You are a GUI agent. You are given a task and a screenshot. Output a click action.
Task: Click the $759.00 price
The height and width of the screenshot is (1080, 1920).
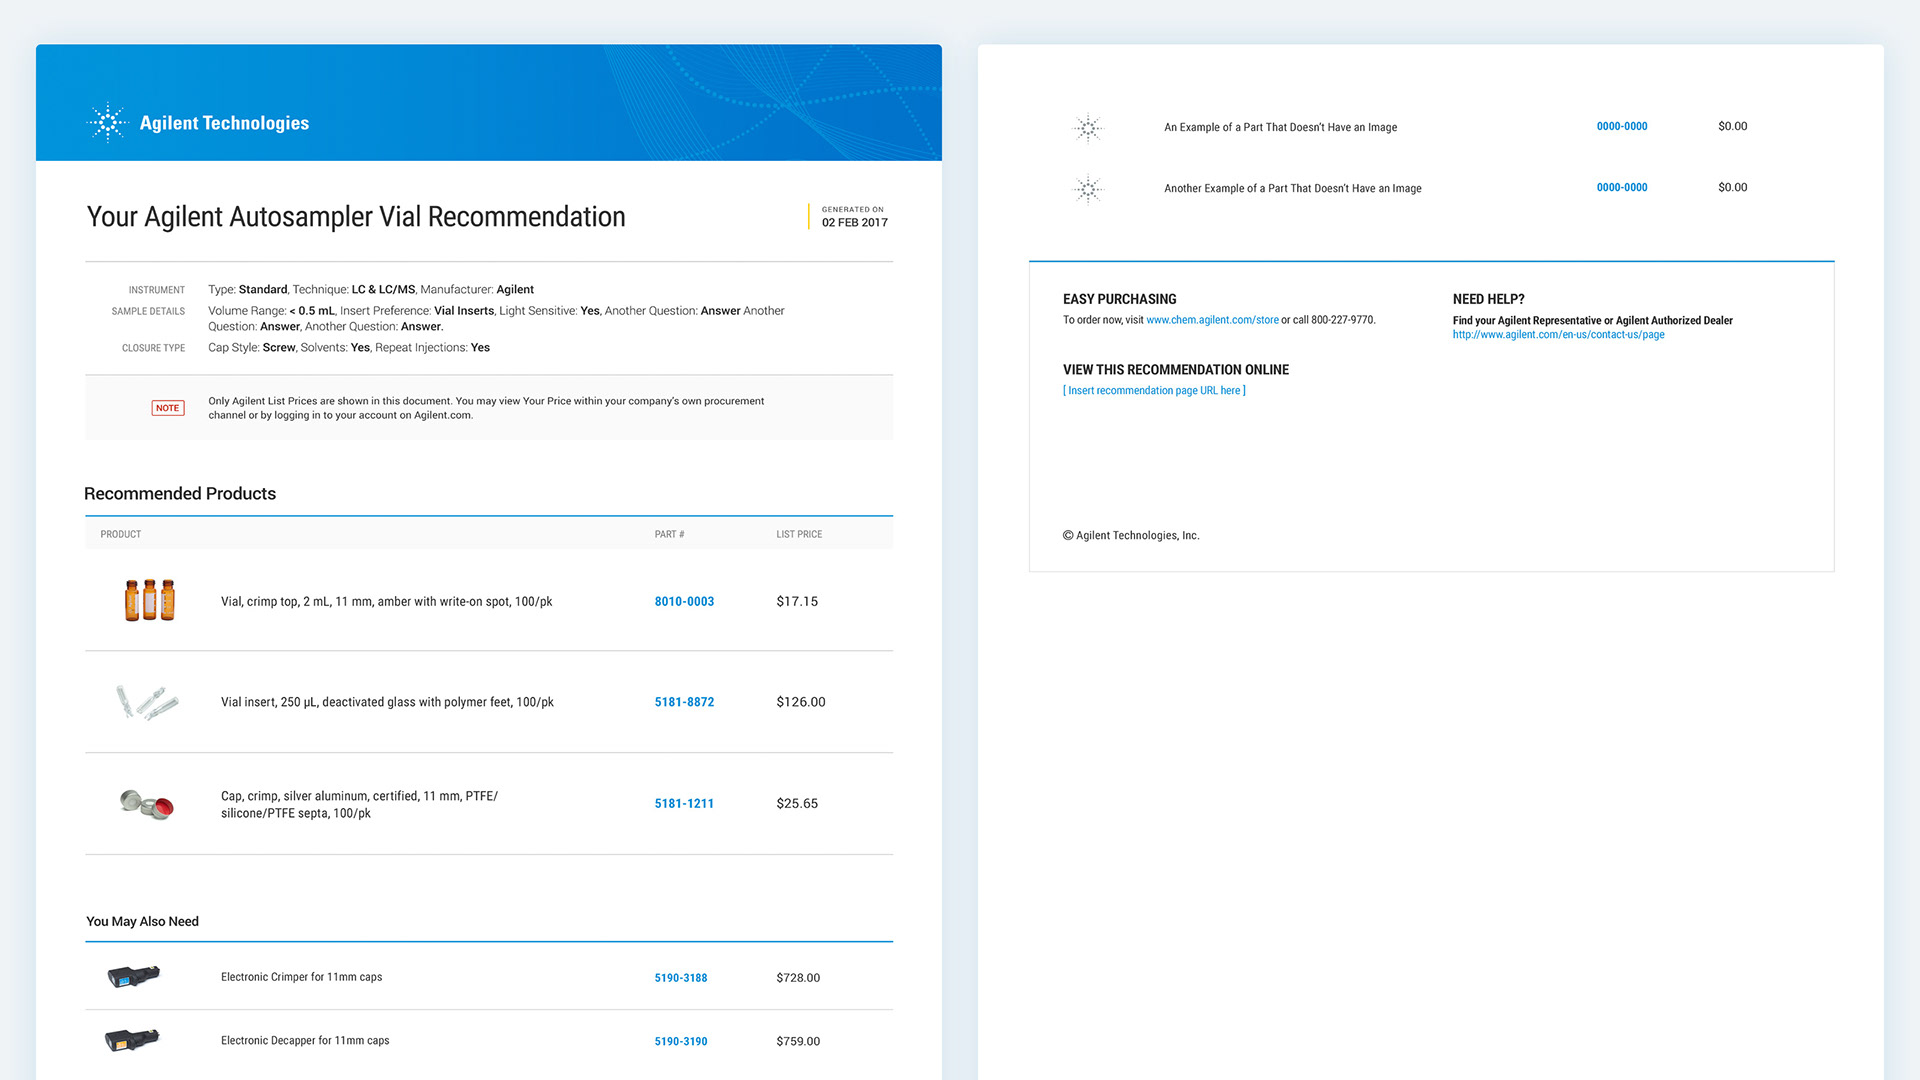pyautogui.click(x=798, y=1042)
